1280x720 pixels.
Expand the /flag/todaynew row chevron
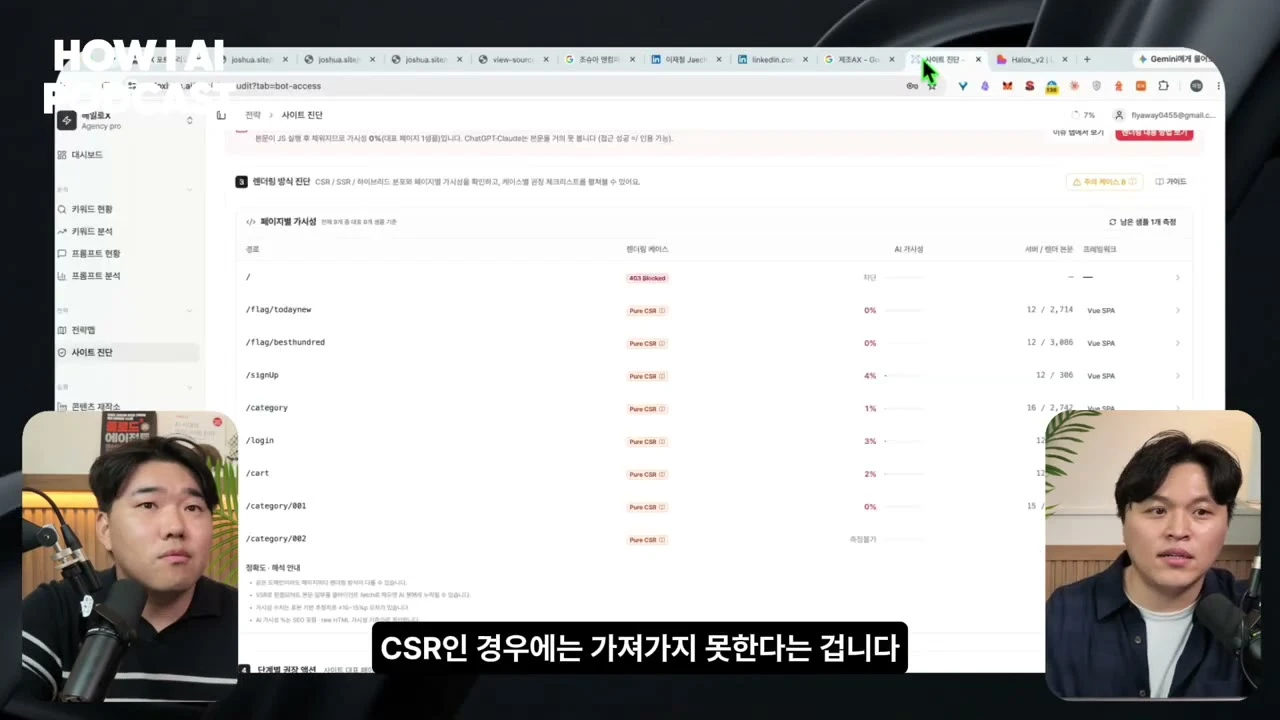1177,310
